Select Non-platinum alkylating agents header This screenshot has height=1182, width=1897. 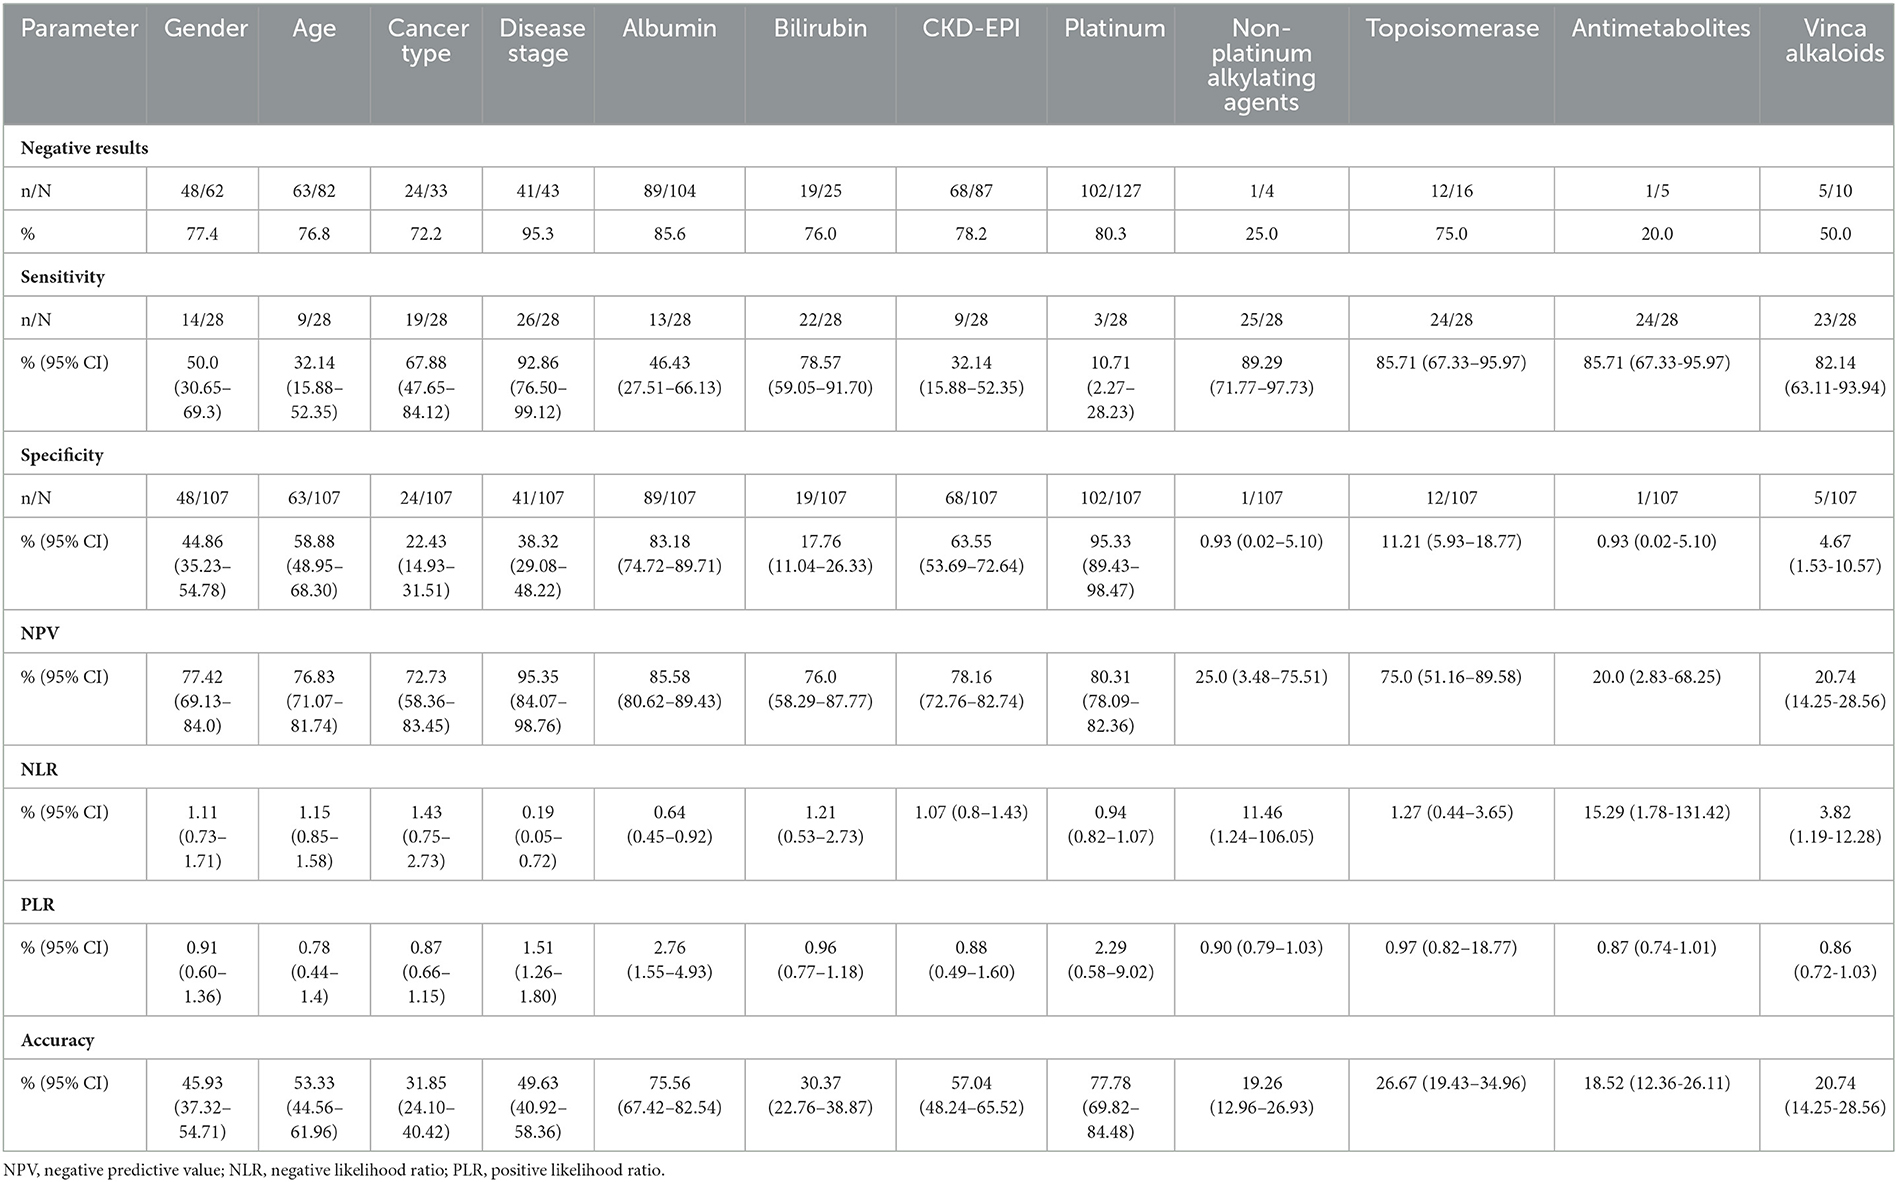pyautogui.click(x=1261, y=65)
